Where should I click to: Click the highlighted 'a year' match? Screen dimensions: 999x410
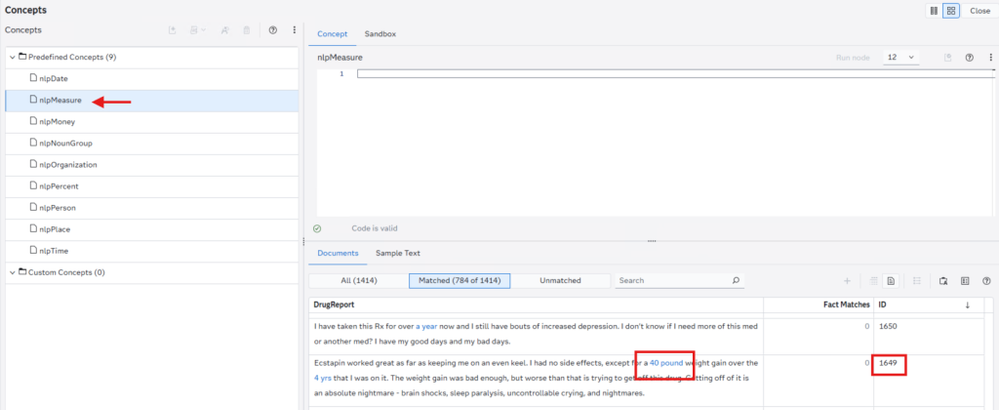[x=426, y=326]
